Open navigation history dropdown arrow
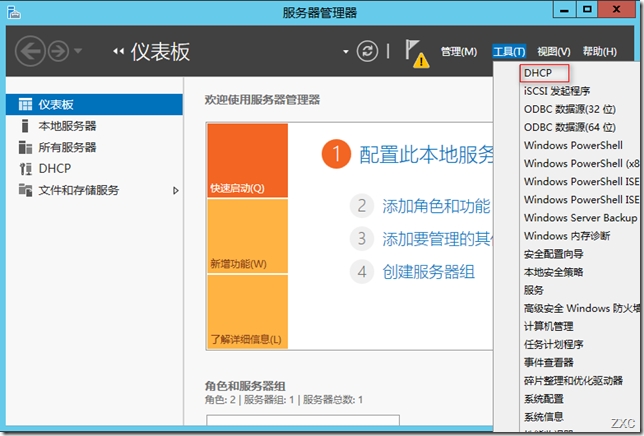The width and height of the screenshot is (644, 436). click(78, 51)
